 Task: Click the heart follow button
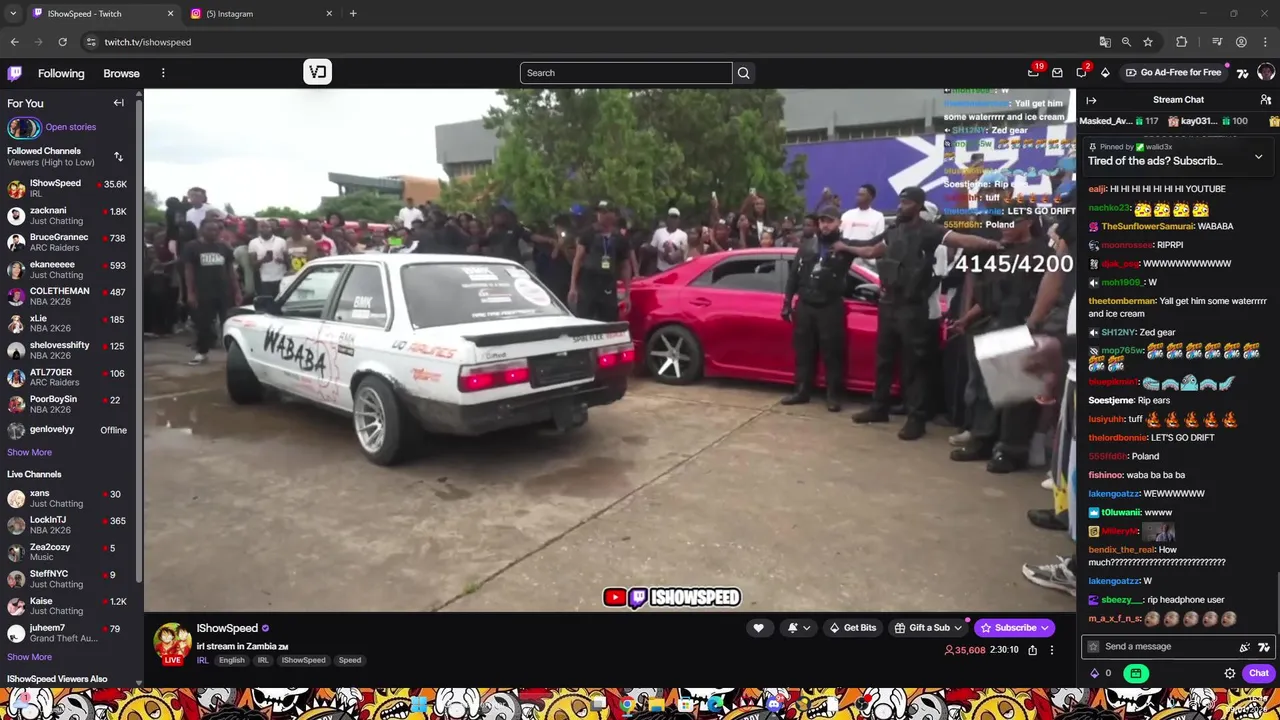(x=758, y=628)
